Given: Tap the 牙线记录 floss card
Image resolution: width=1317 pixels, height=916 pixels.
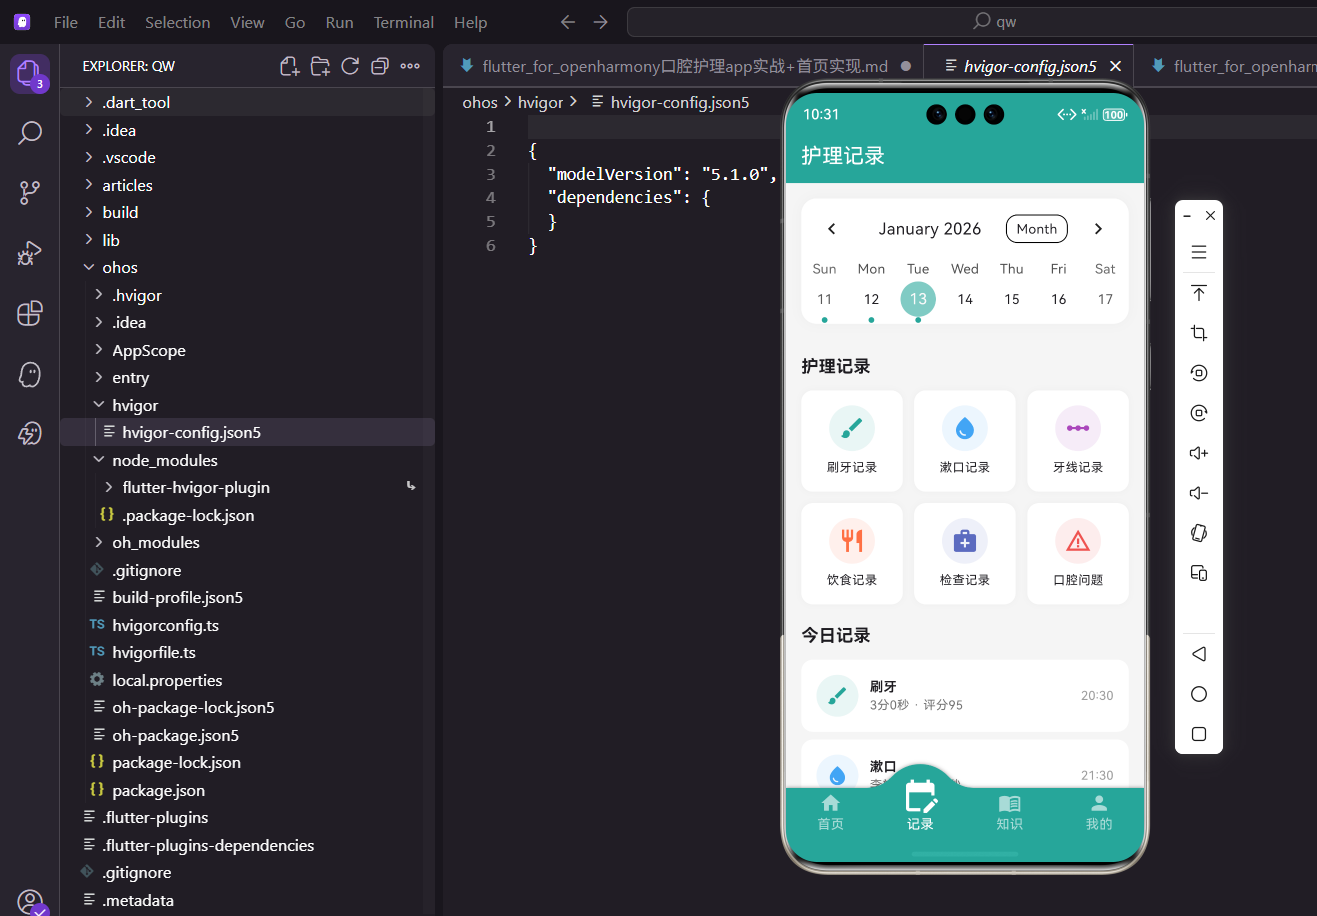Looking at the screenshot, I should [x=1078, y=441].
